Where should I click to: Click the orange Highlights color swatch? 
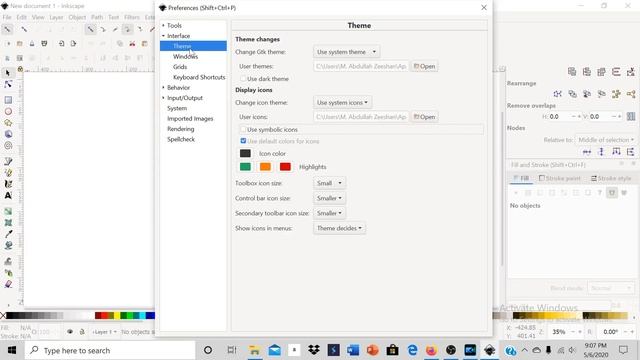coord(265,167)
